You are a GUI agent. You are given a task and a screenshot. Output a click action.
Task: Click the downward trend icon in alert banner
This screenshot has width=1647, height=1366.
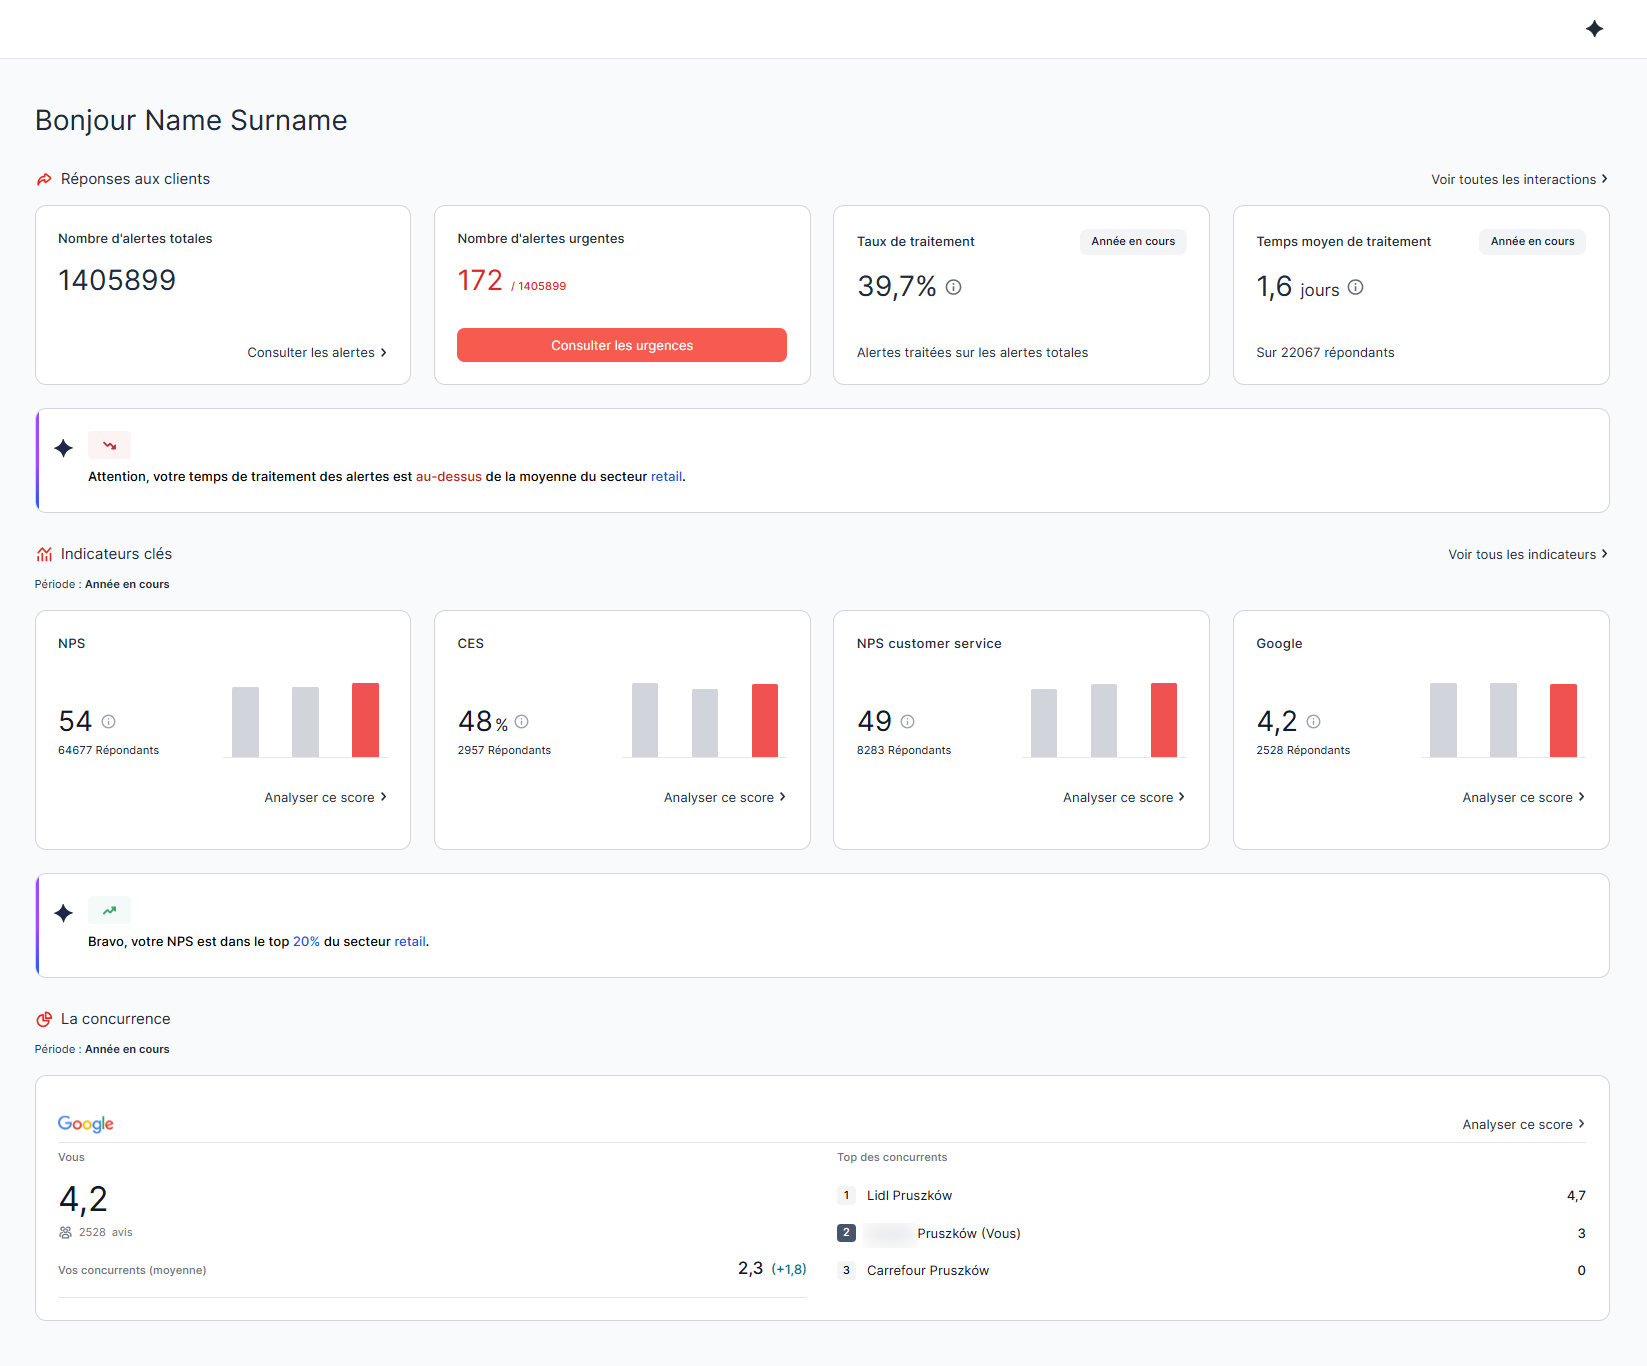point(109,445)
